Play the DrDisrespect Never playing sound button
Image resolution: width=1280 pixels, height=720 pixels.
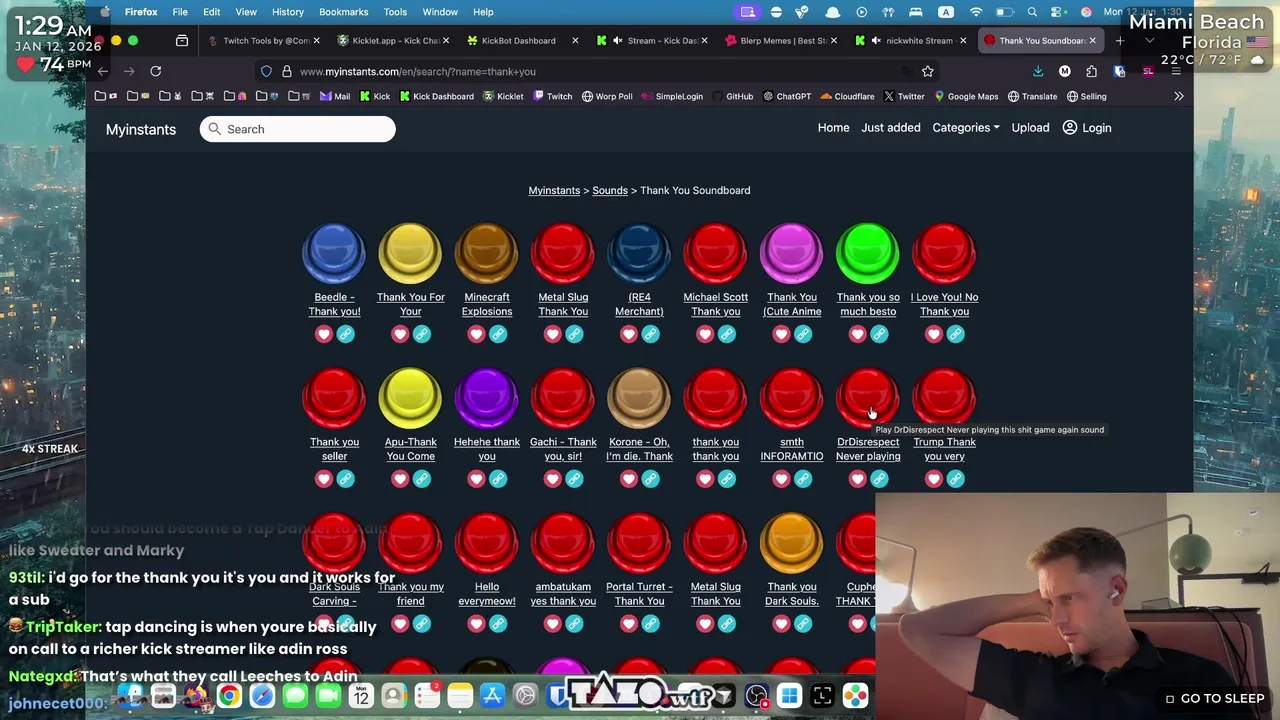[868, 398]
